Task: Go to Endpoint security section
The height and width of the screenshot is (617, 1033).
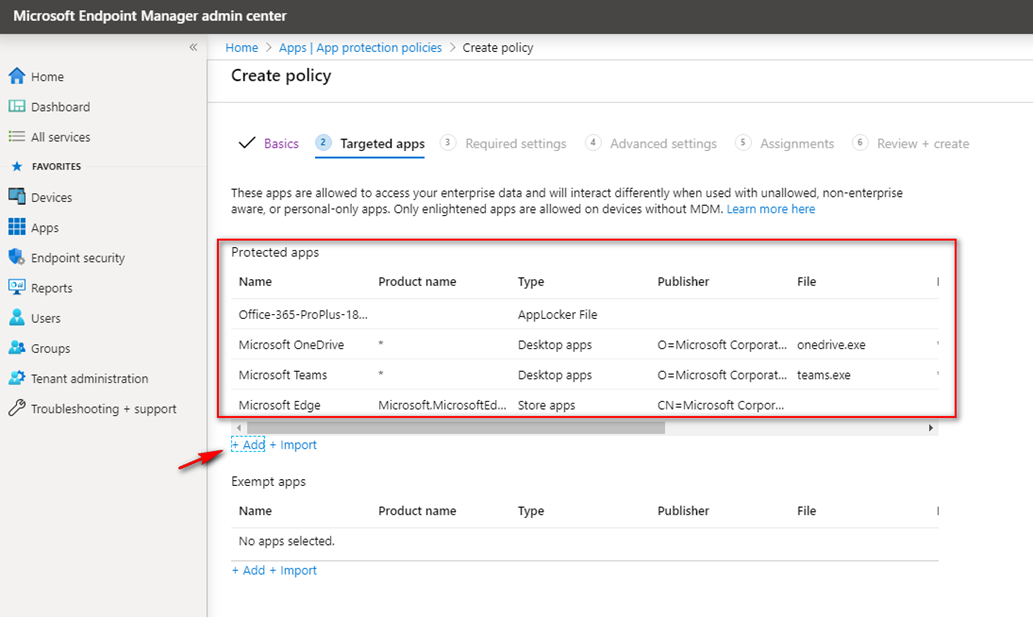Action: click(78, 258)
